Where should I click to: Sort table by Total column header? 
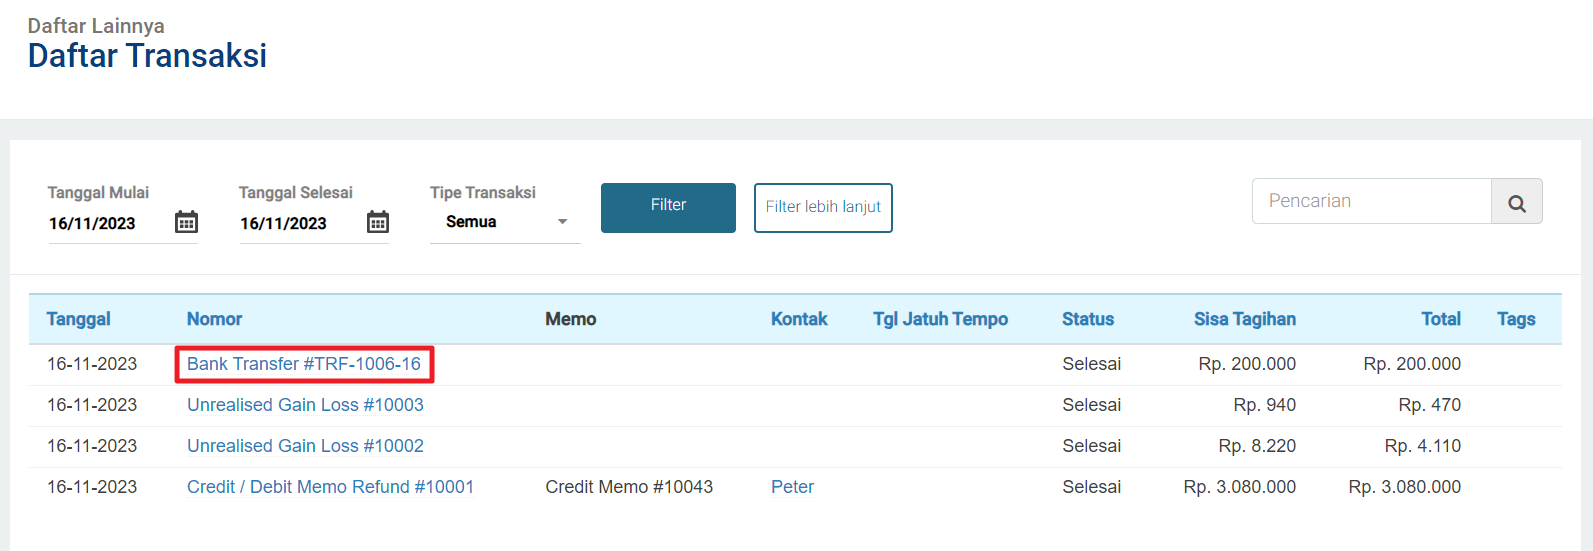(1440, 319)
